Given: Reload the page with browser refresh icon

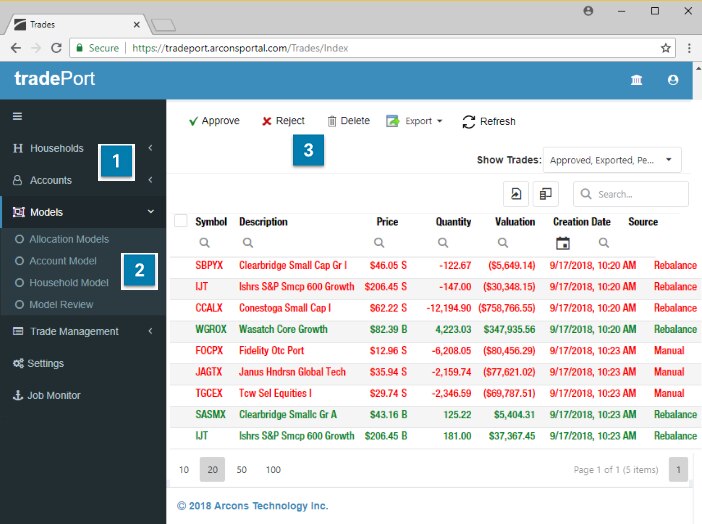Looking at the screenshot, I should coord(56,48).
